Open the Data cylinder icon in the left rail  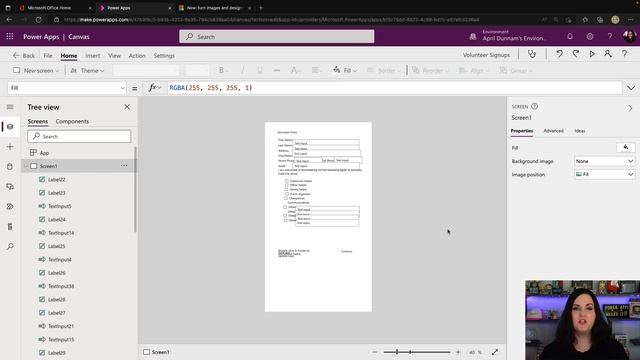point(10,167)
